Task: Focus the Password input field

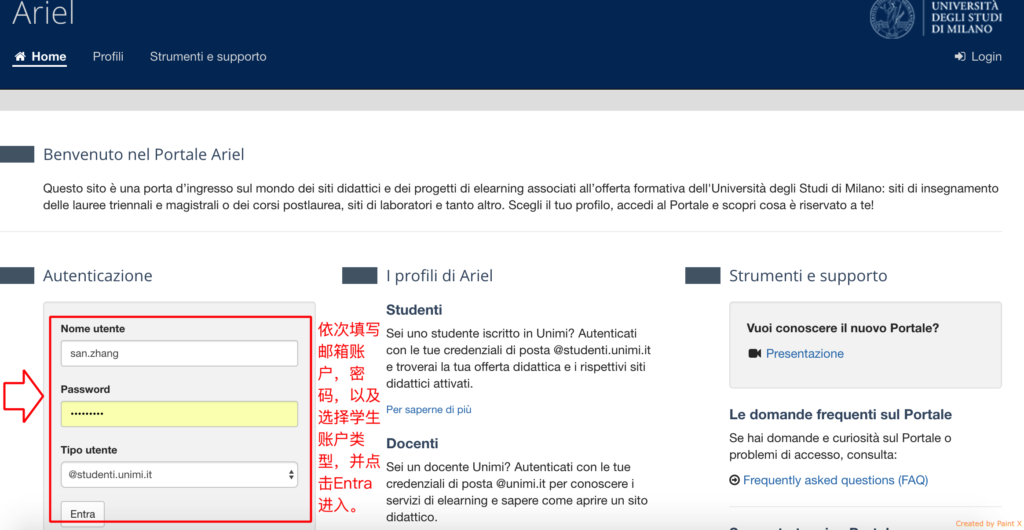Action: tap(179, 414)
